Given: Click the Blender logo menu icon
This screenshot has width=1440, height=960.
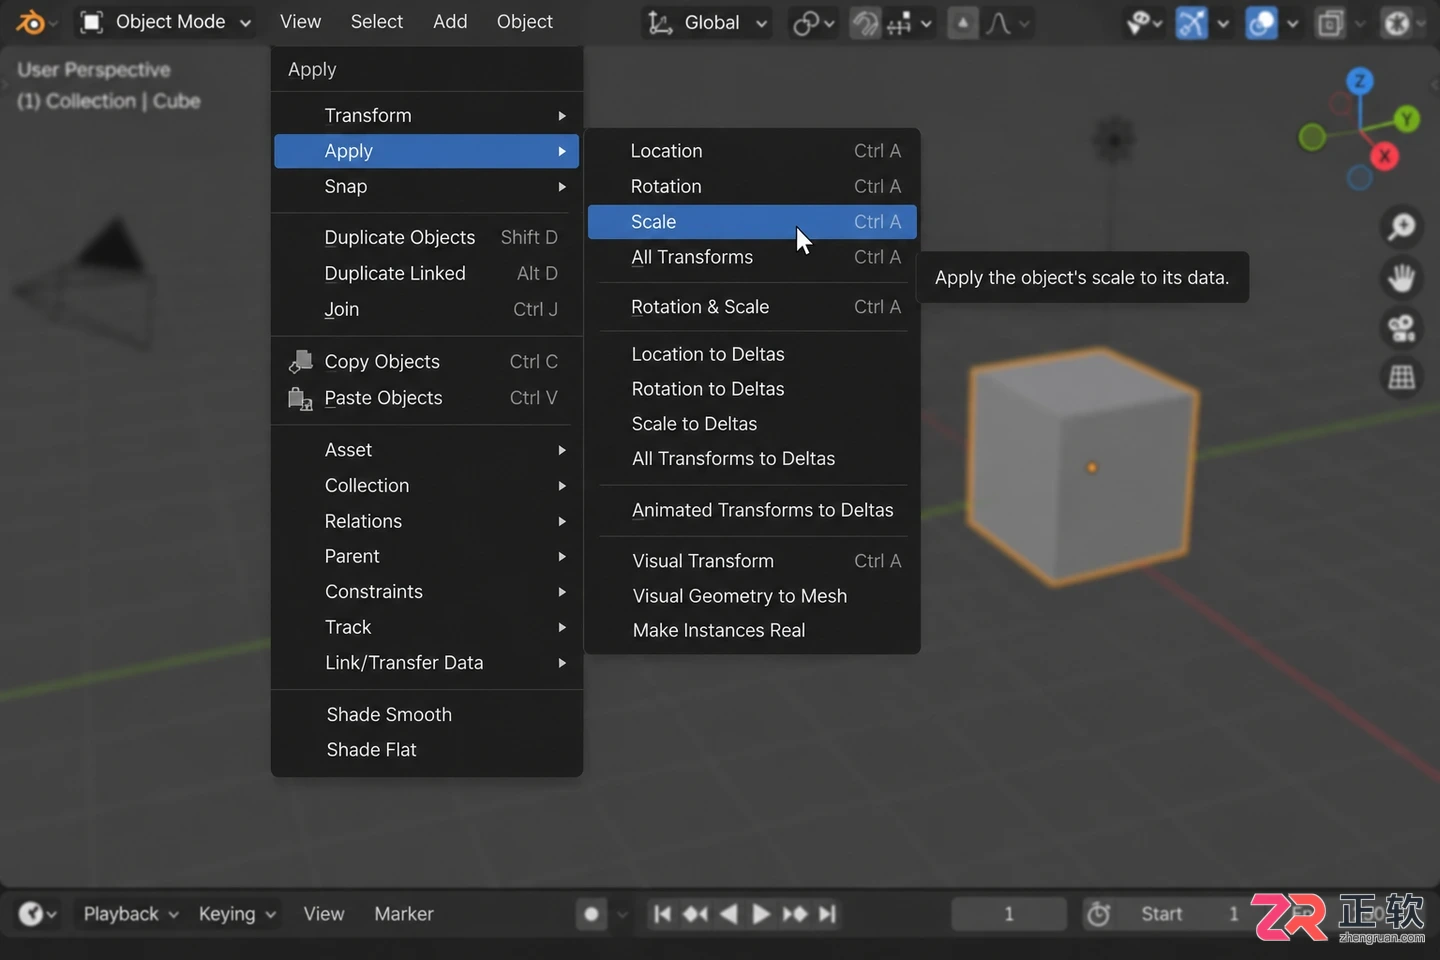Looking at the screenshot, I should [31, 22].
